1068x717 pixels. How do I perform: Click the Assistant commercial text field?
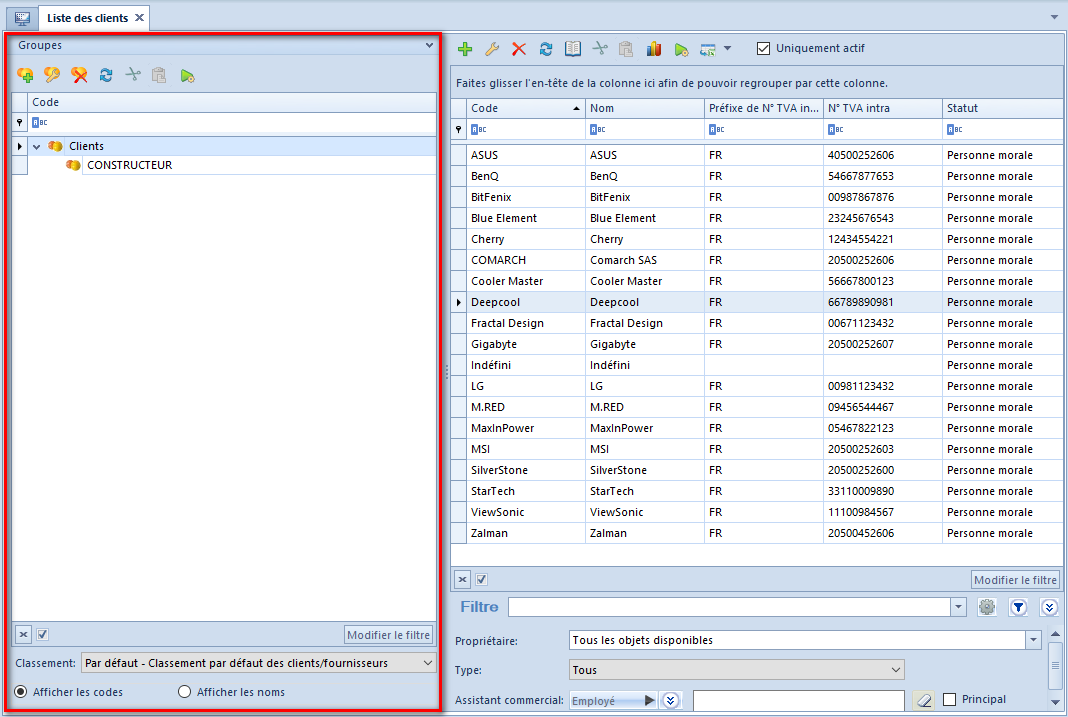click(x=799, y=700)
